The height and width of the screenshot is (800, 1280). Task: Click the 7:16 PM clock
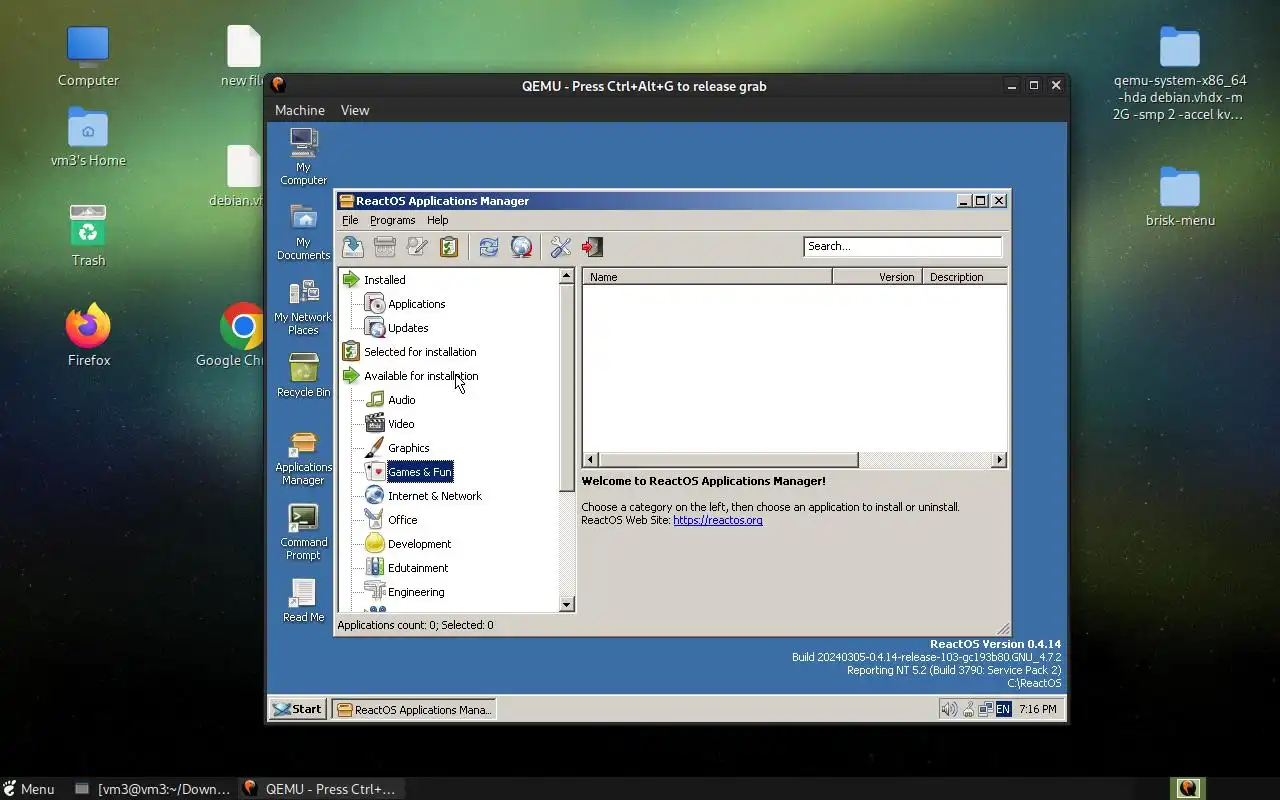[x=1038, y=709]
